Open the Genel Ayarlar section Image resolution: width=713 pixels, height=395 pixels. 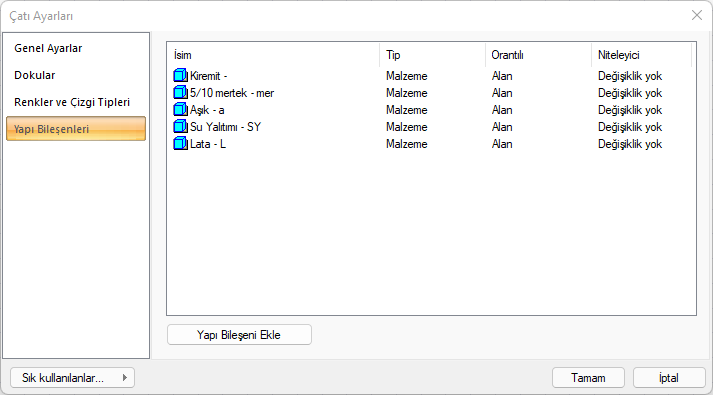48,48
